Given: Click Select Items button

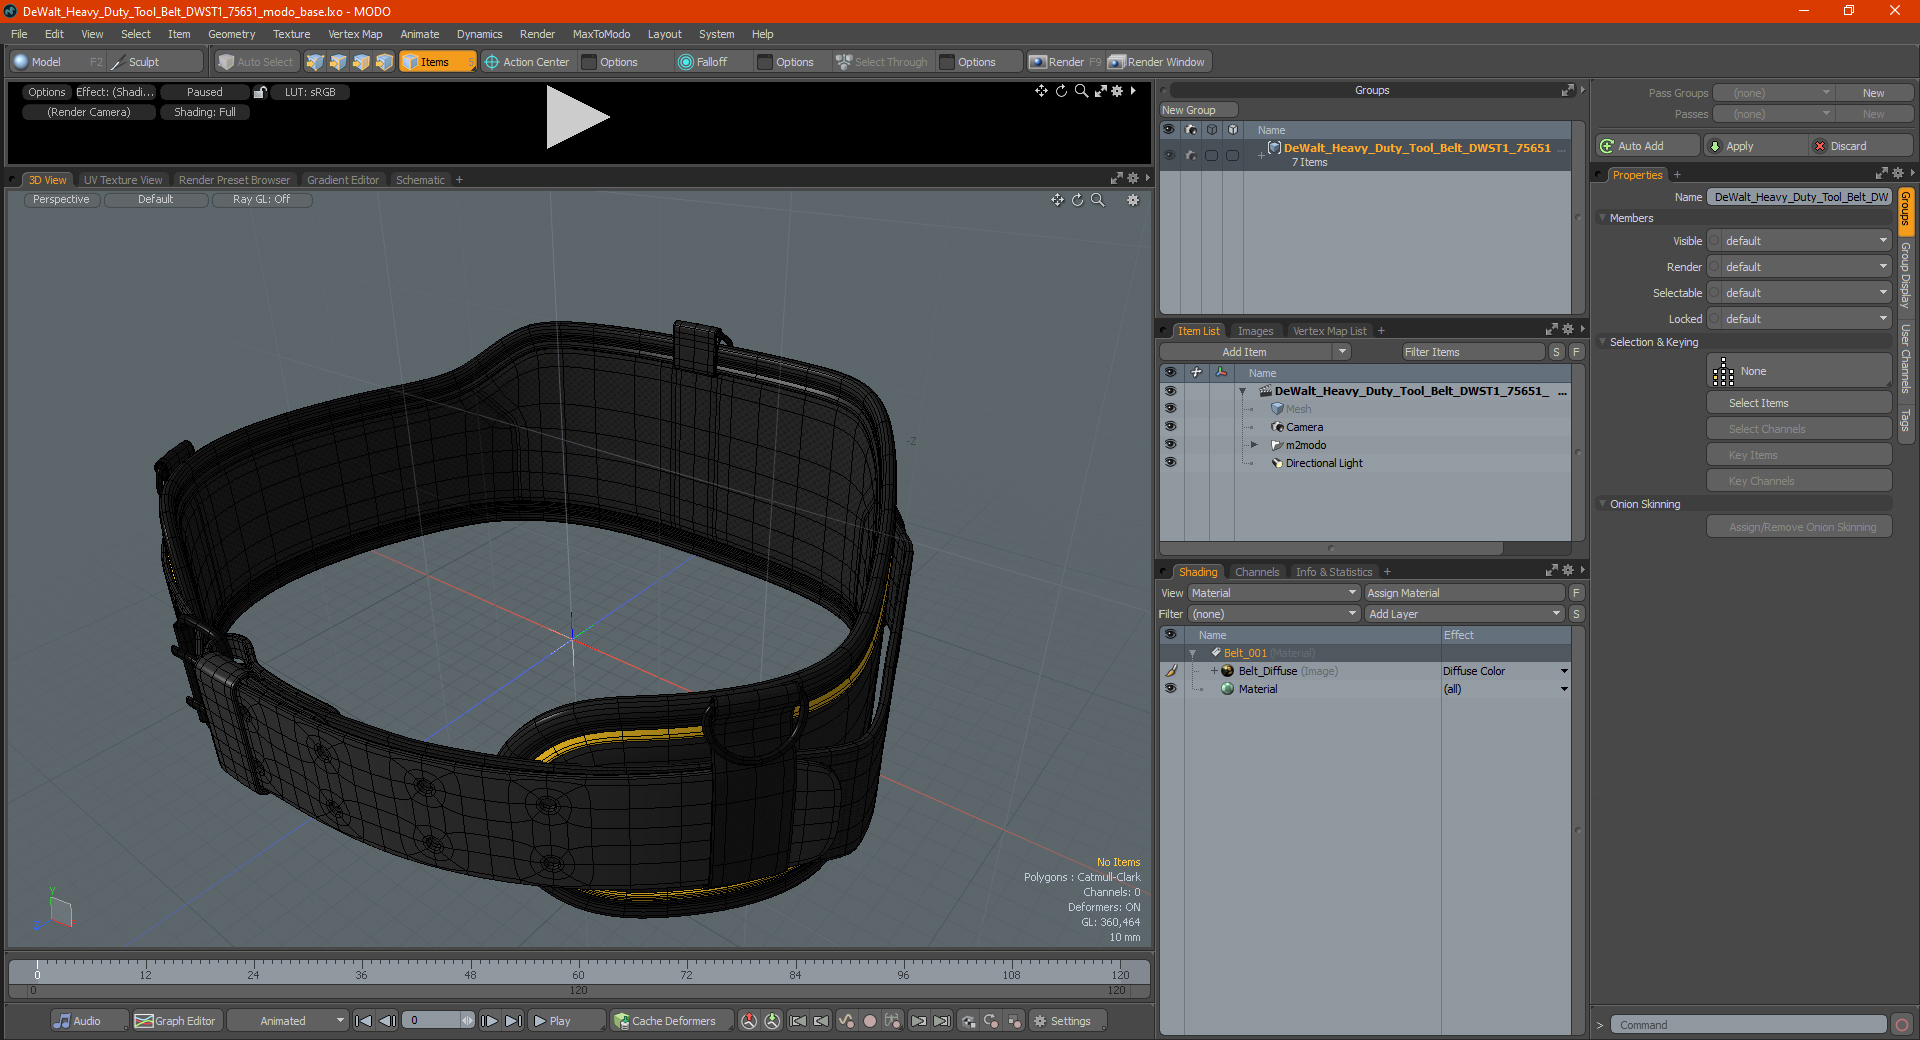Looking at the screenshot, I should [x=1799, y=403].
